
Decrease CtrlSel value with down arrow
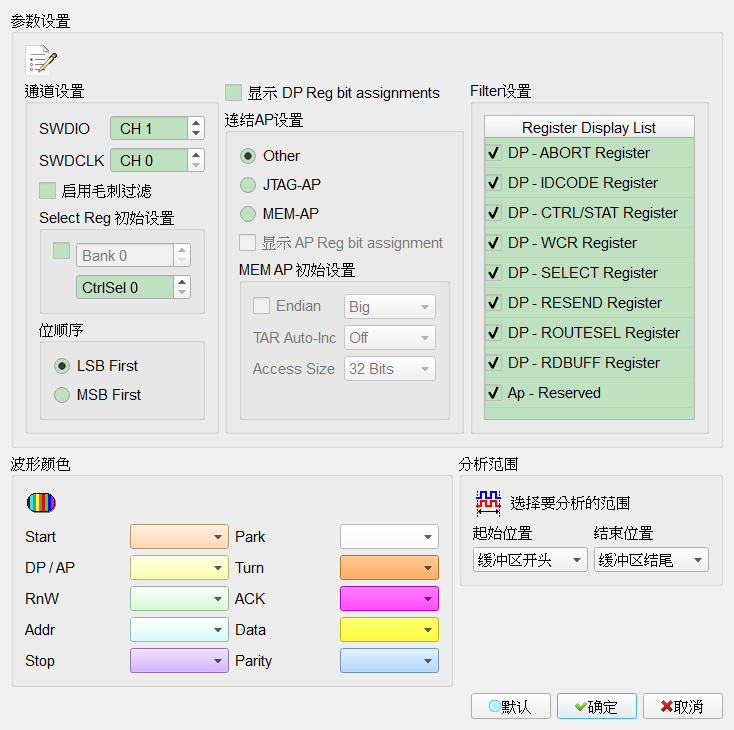tap(182, 292)
